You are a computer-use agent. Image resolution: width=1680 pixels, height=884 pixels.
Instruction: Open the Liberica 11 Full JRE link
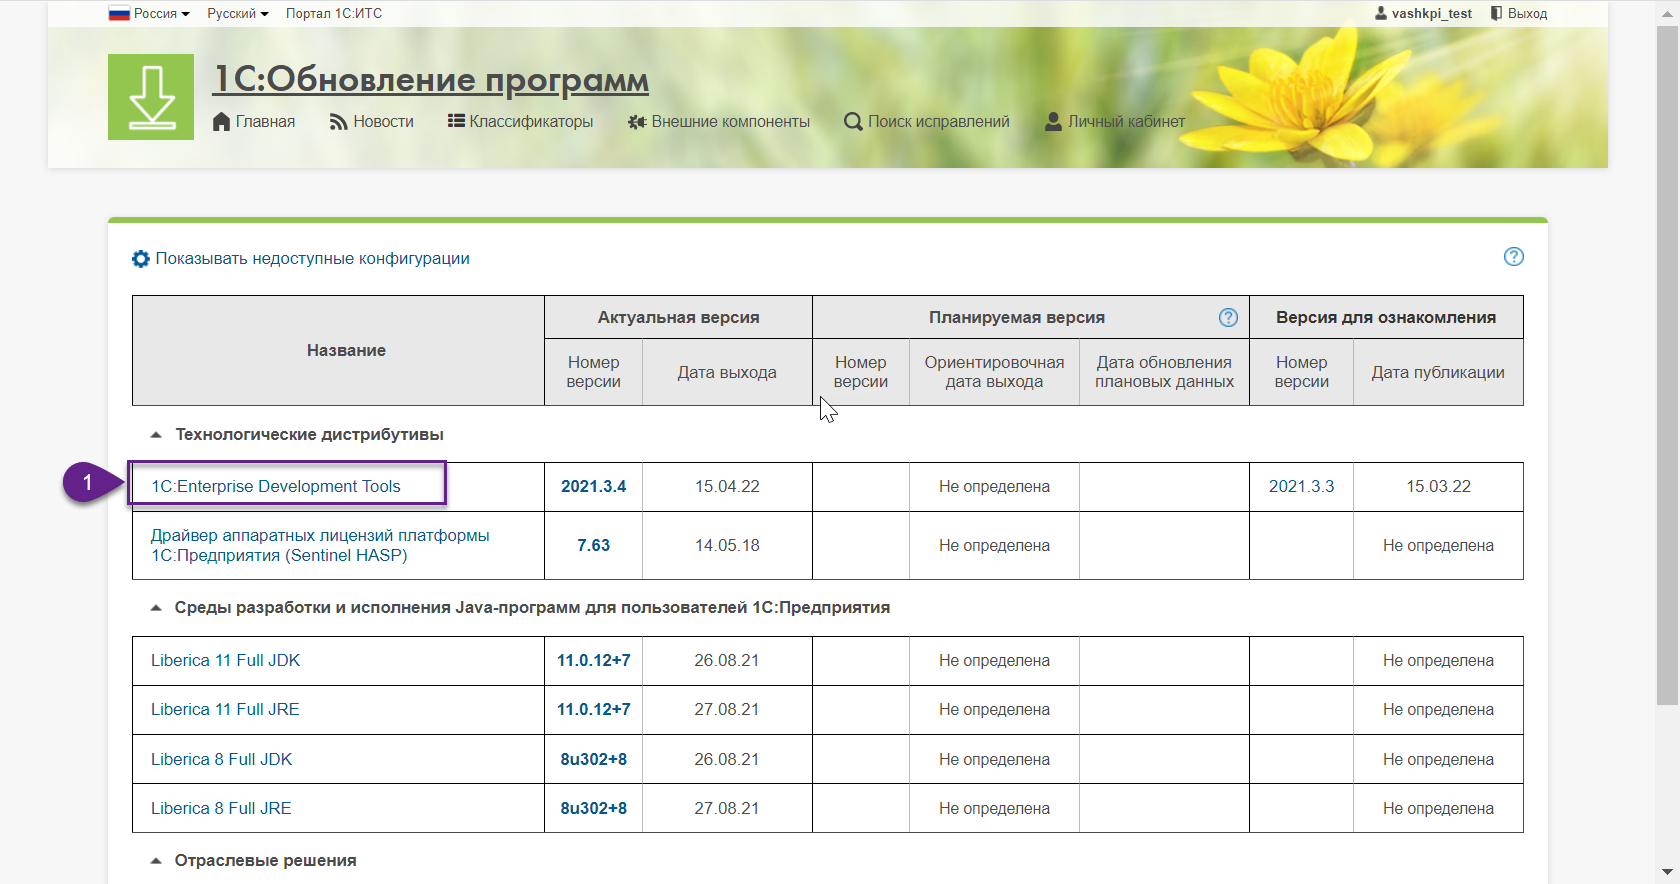coord(225,710)
